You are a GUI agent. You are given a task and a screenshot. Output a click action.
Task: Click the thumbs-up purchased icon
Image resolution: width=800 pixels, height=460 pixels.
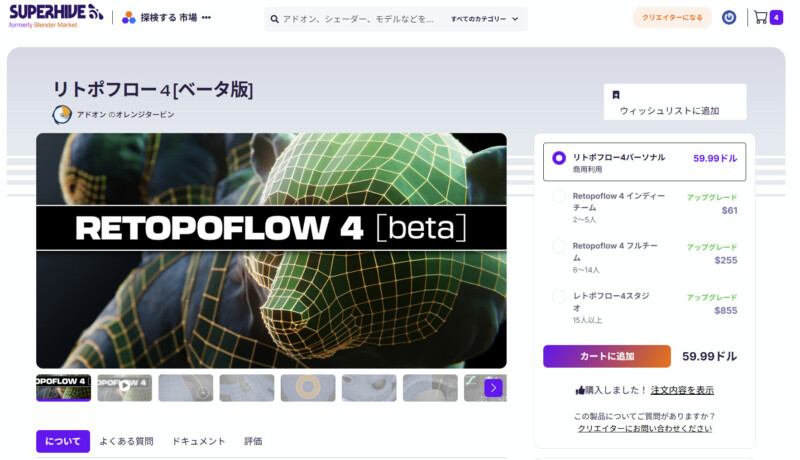[x=580, y=391]
